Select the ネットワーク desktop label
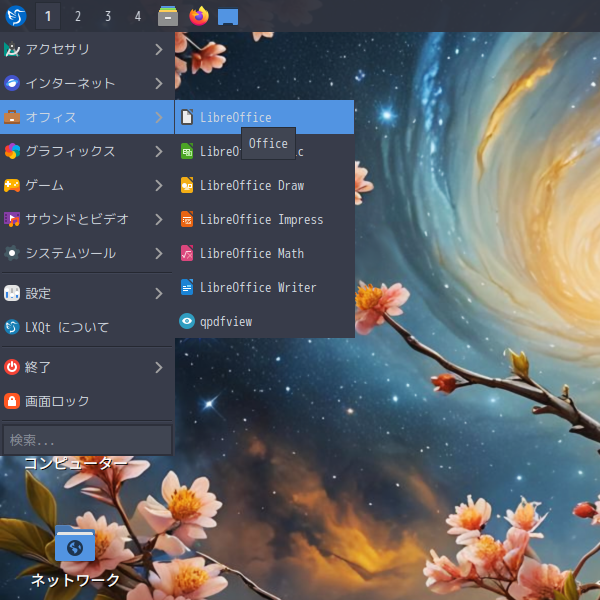600x600 pixels. [75, 580]
